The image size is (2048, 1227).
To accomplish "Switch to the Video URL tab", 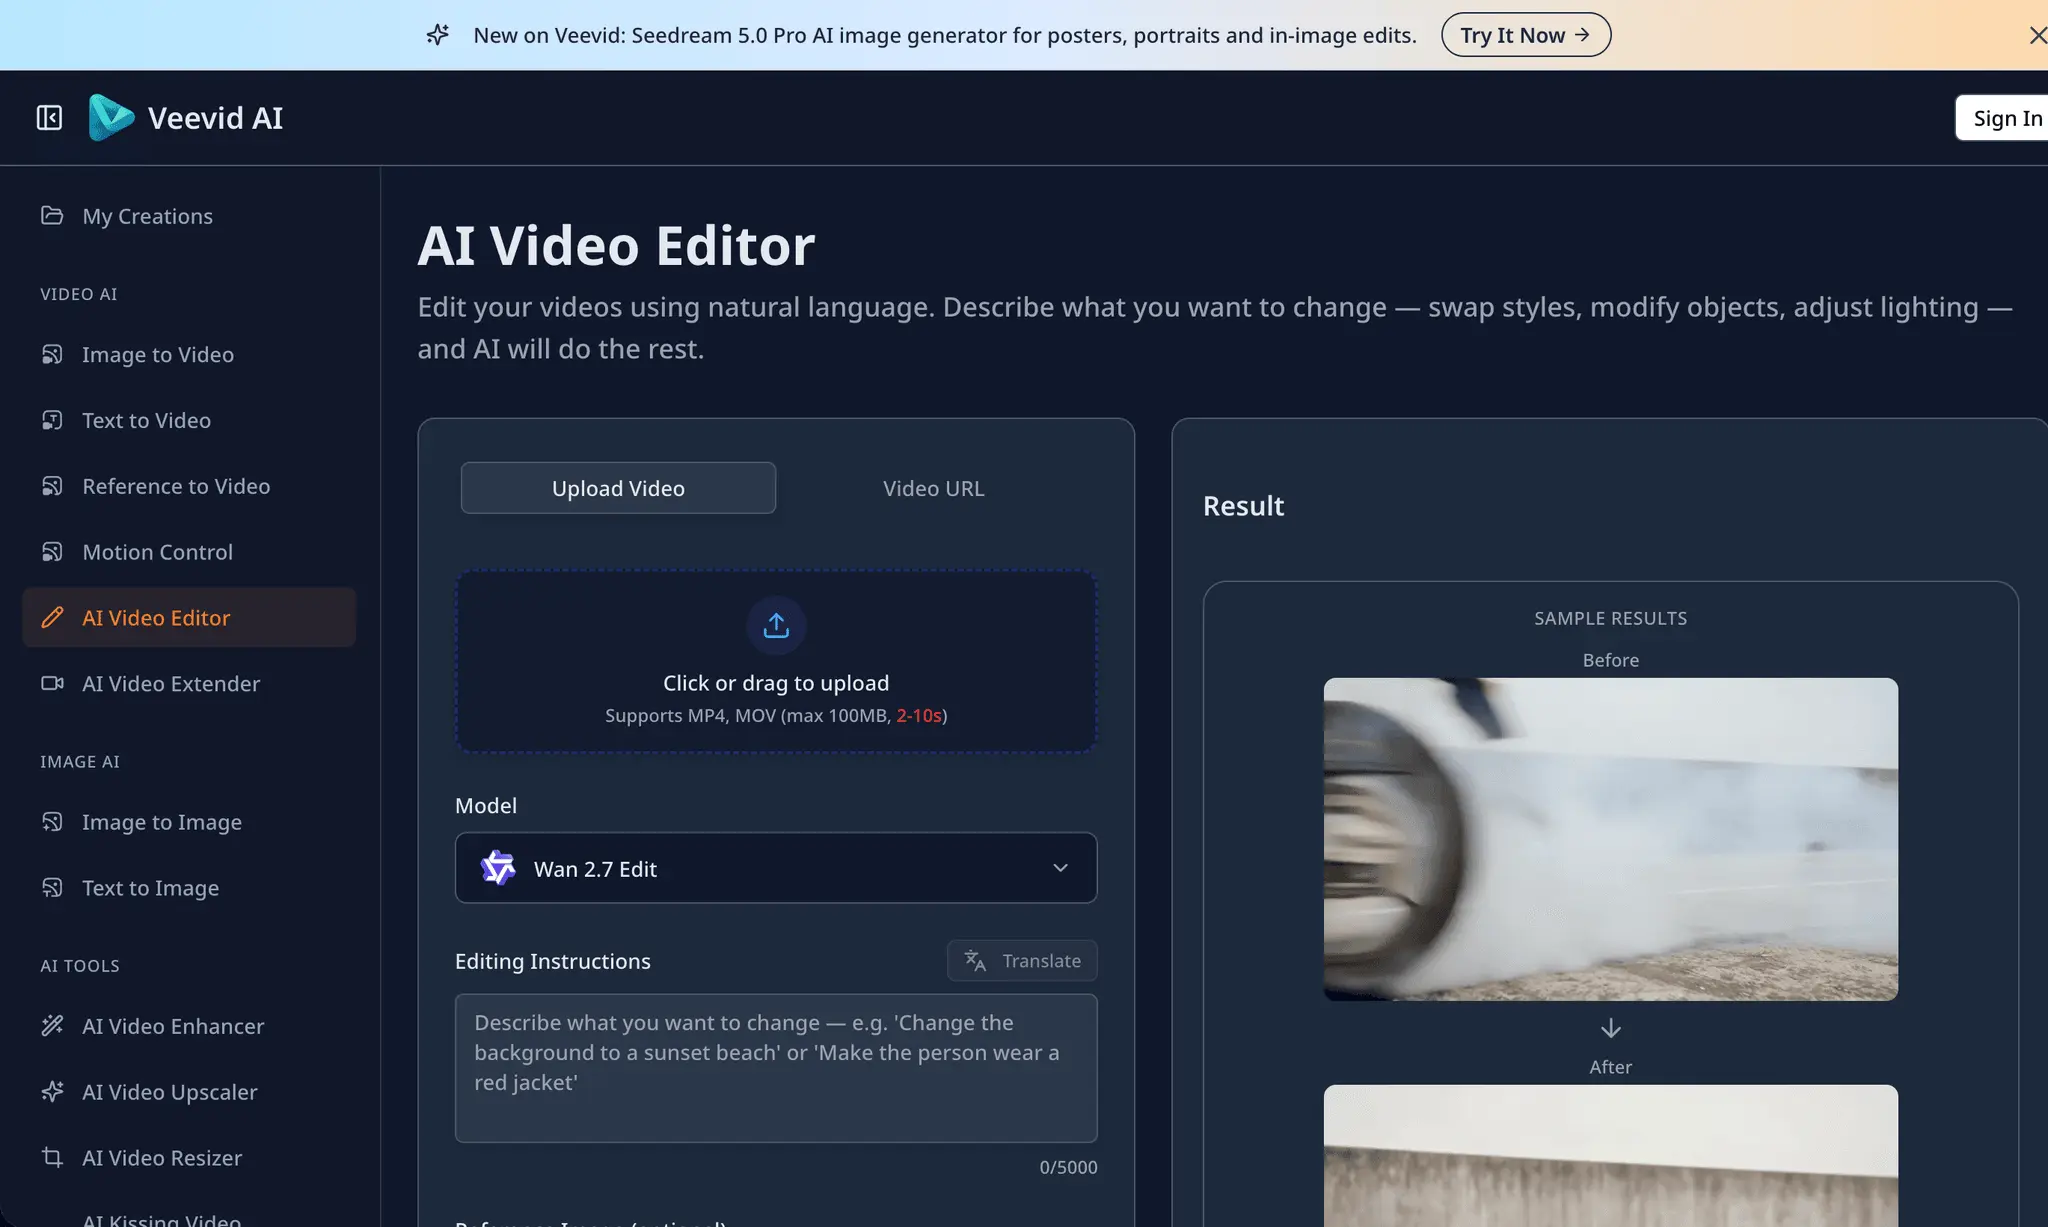I will tap(934, 488).
